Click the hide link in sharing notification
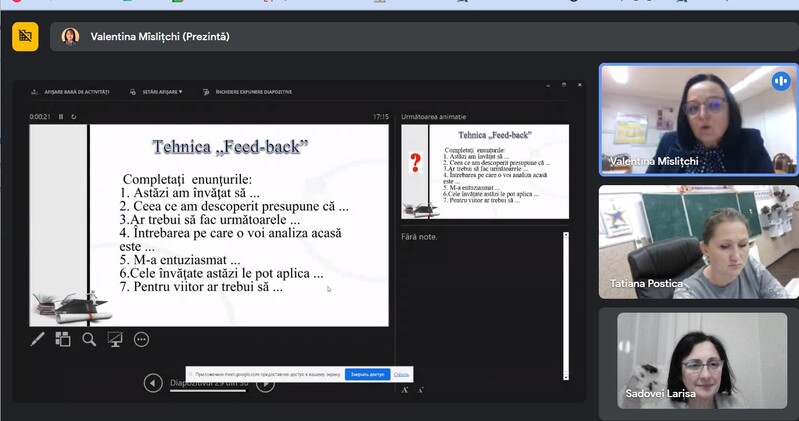 point(402,374)
